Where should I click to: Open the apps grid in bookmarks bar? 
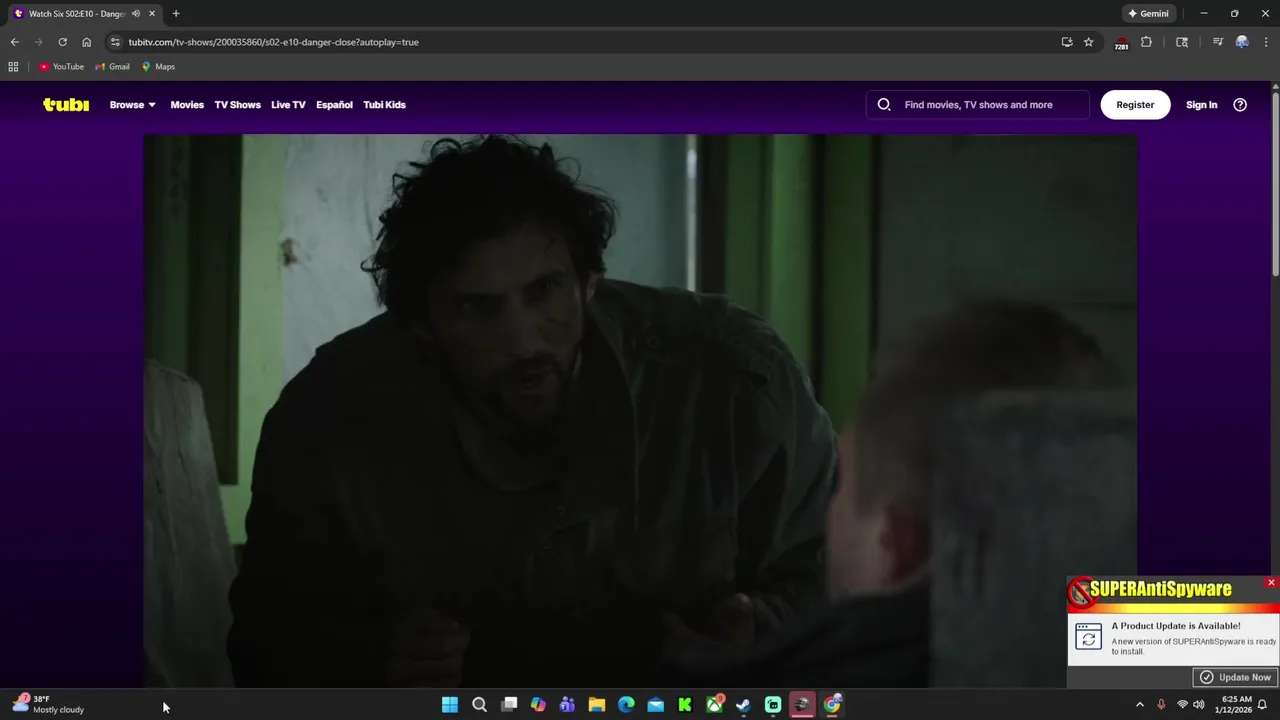pyautogui.click(x=13, y=66)
